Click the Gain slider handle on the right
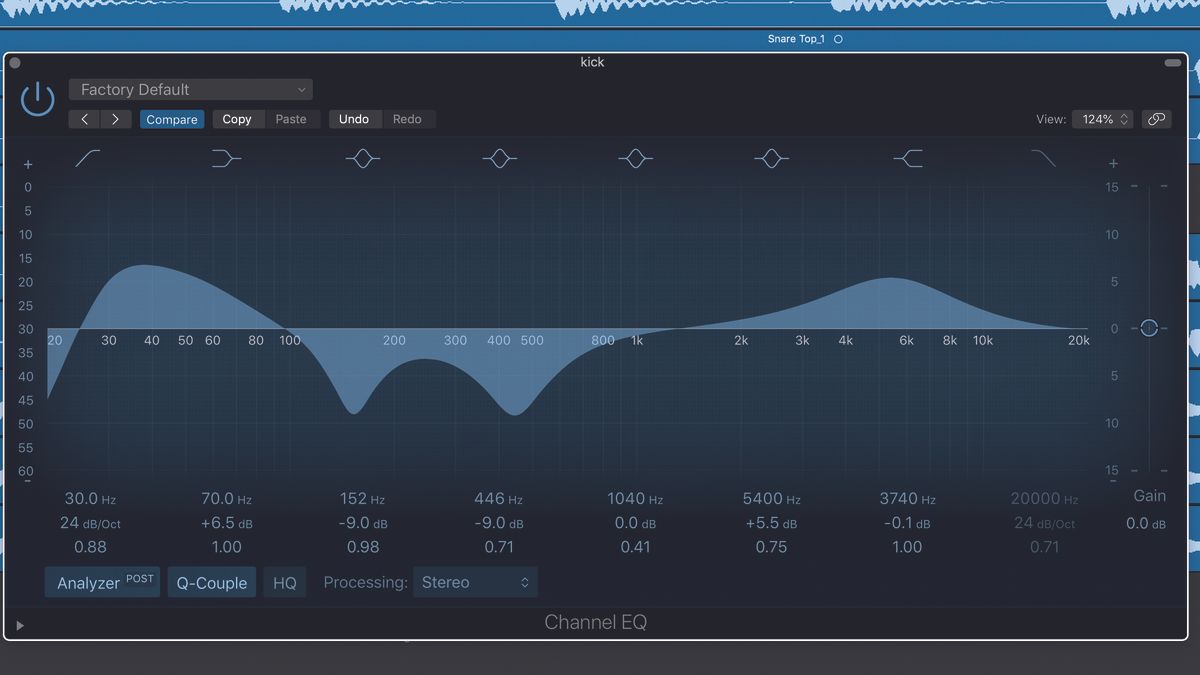The image size is (1200, 675). 1148,328
